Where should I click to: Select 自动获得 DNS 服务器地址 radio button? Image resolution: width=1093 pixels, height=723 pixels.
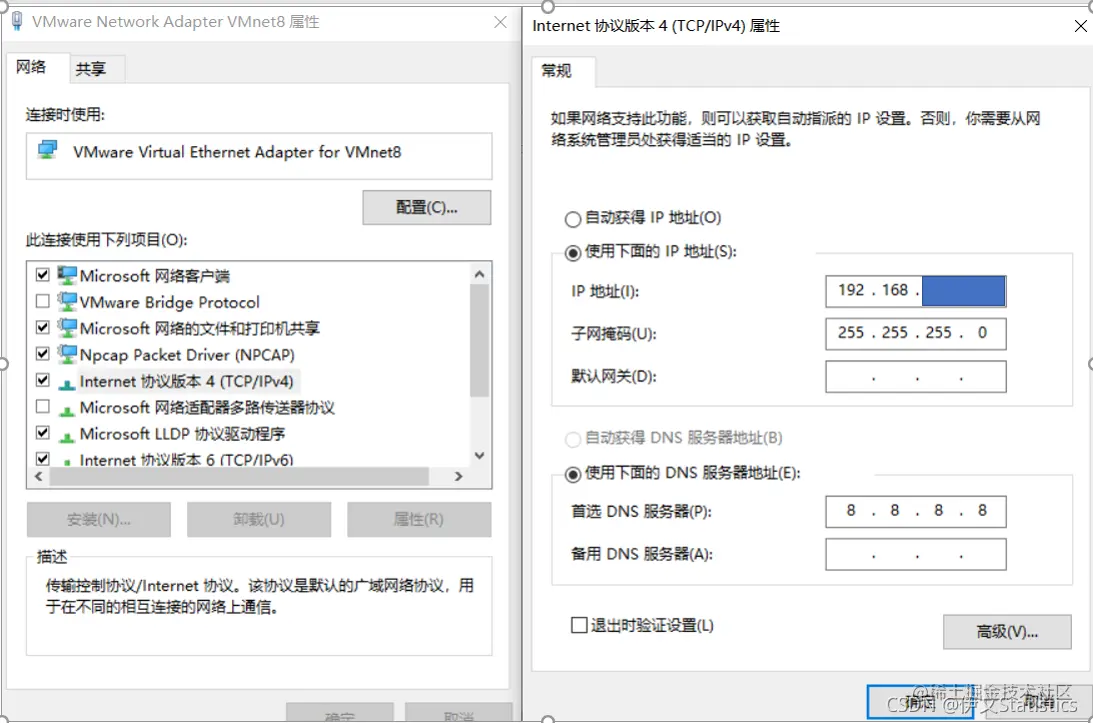pyautogui.click(x=571, y=439)
